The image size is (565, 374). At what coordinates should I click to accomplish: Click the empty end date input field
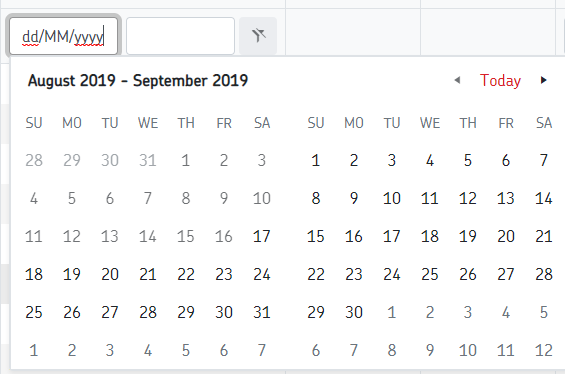pos(181,36)
